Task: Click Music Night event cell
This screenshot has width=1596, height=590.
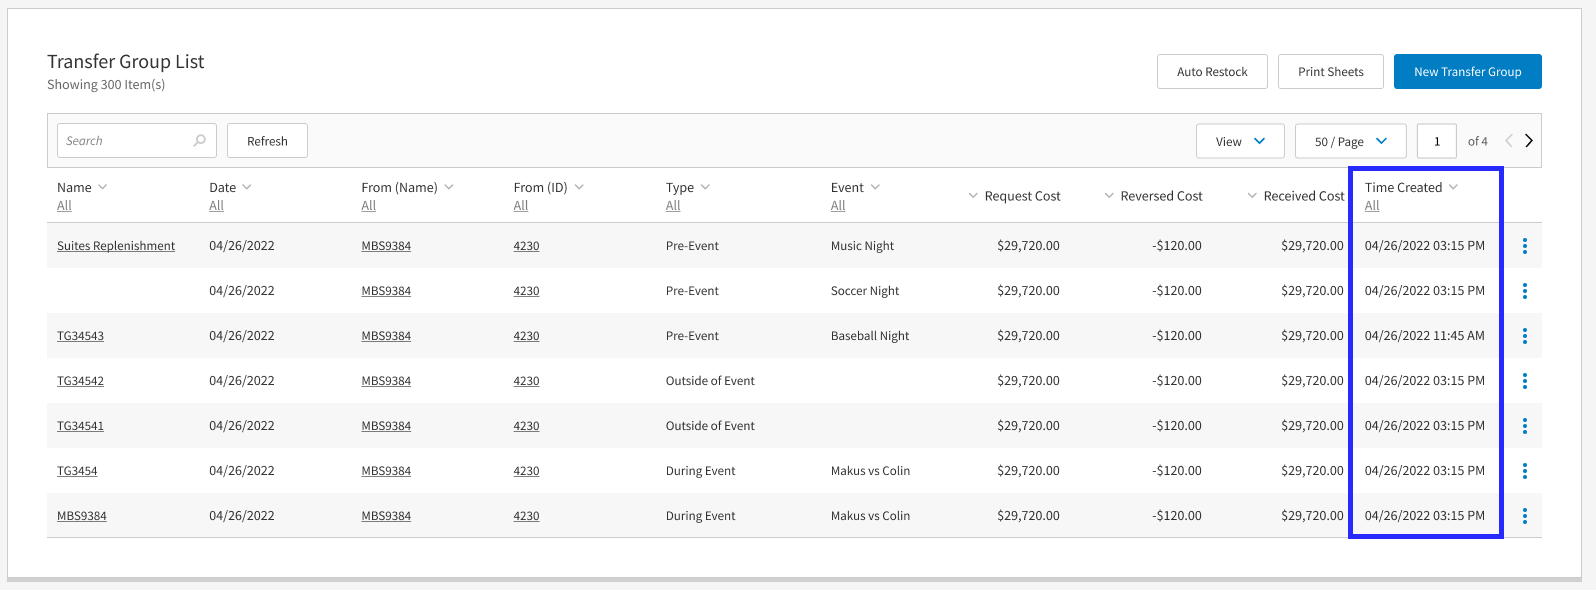Action: tap(862, 246)
